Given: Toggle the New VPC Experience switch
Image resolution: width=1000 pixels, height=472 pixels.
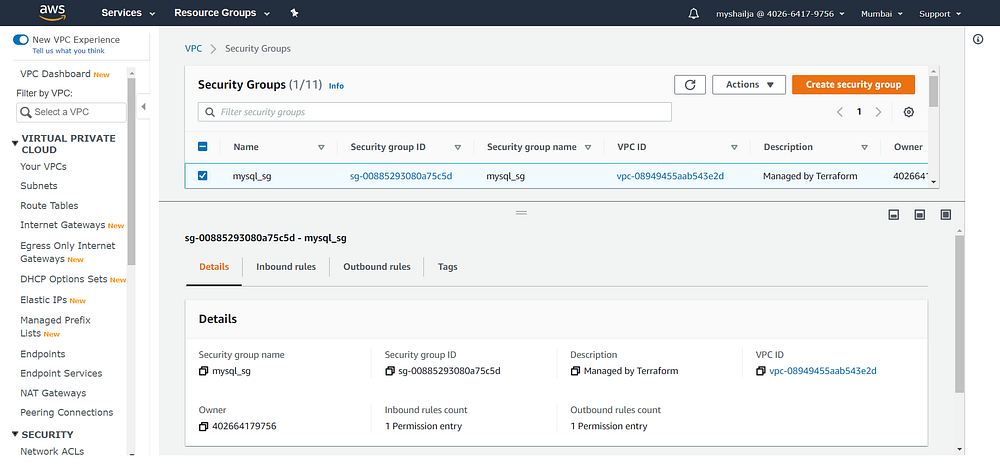Looking at the screenshot, I should (x=20, y=40).
